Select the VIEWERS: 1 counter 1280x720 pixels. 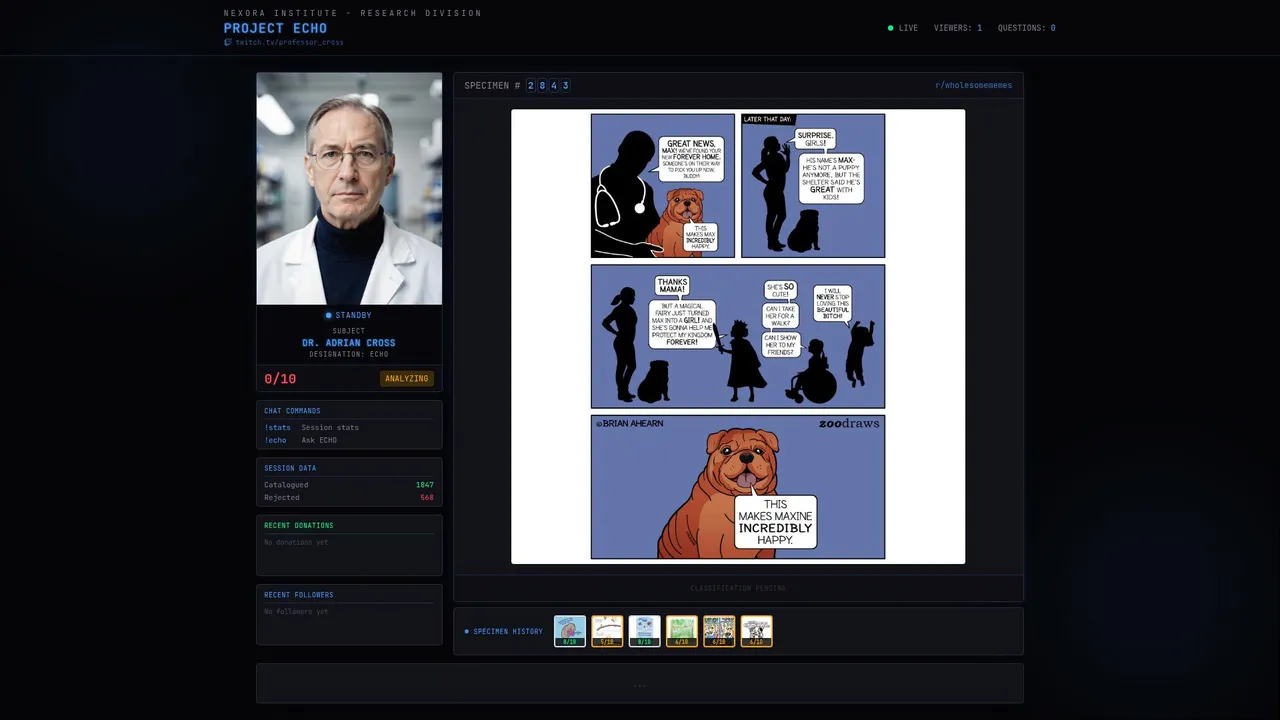[958, 28]
